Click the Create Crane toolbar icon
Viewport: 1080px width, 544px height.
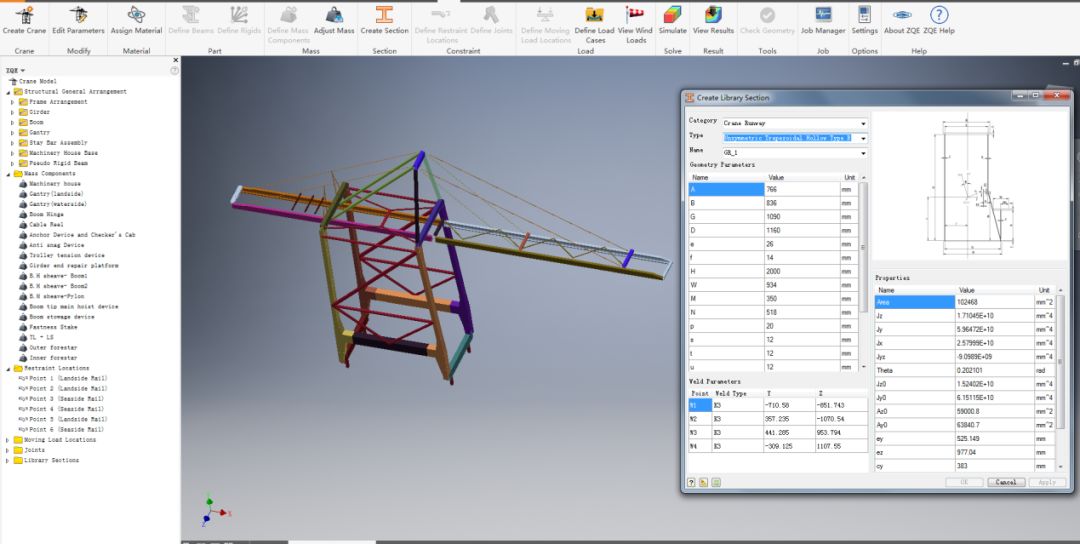[x=24, y=15]
